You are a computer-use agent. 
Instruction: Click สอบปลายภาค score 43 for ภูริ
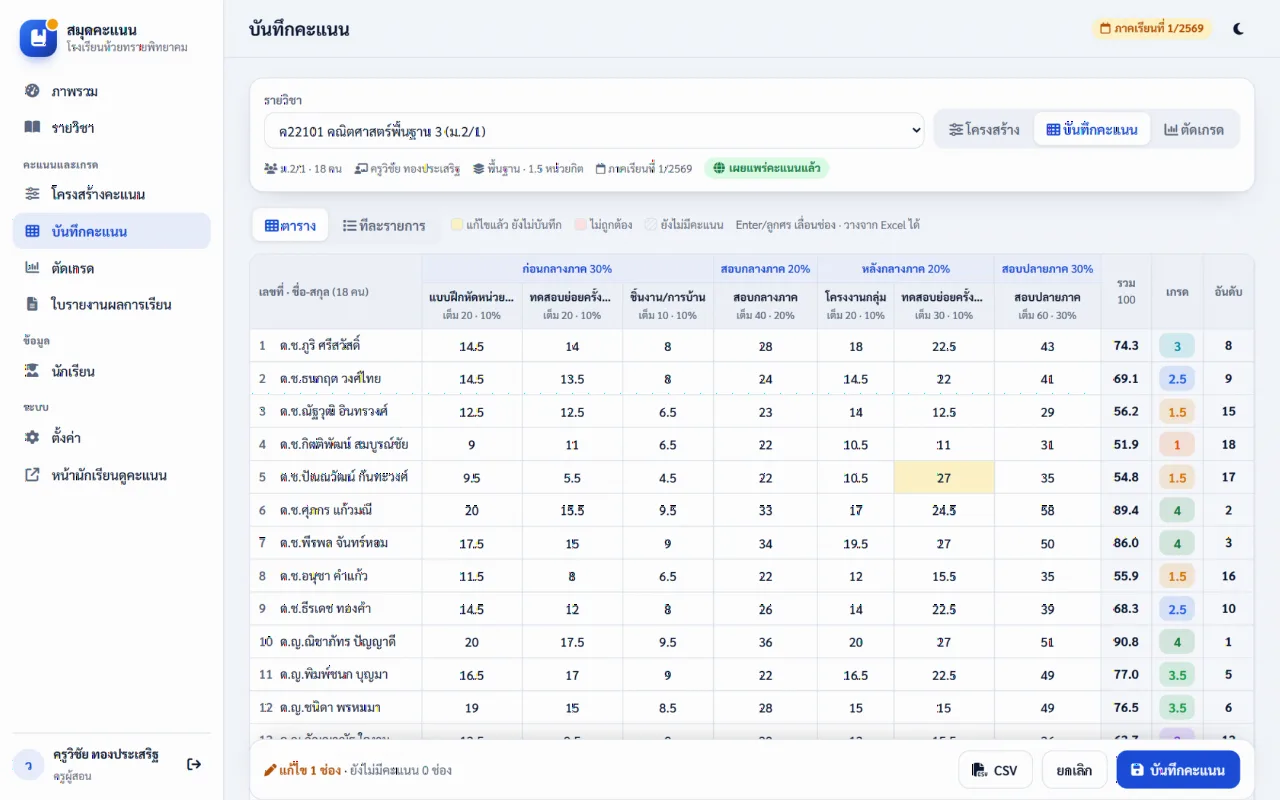pyautogui.click(x=1048, y=346)
